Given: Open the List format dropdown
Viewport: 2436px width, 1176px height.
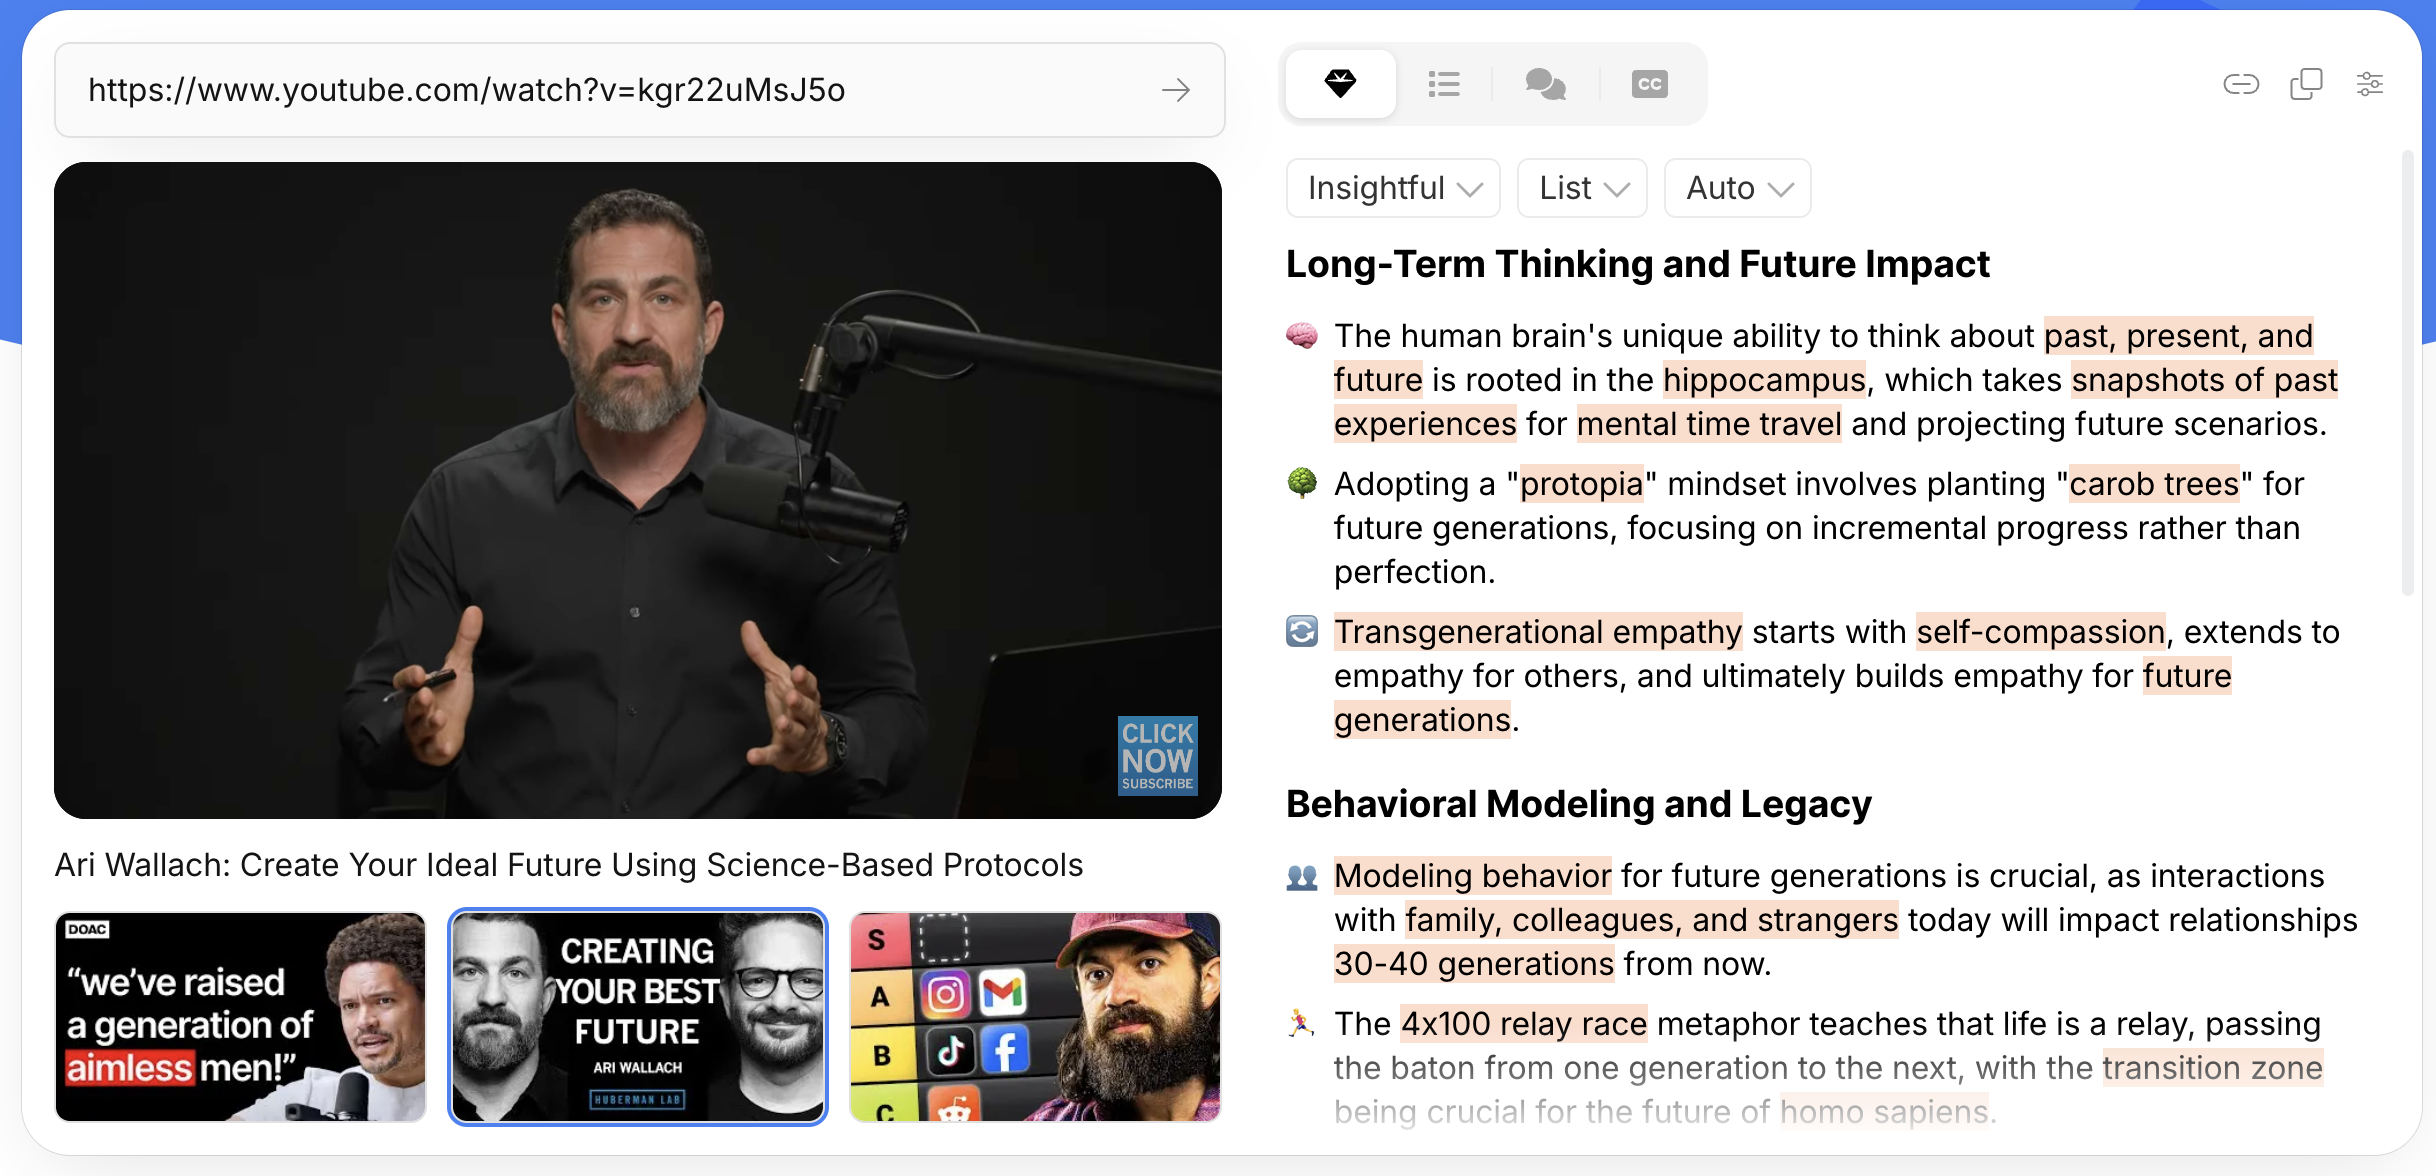Looking at the screenshot, I should [x=1582, y=188].
